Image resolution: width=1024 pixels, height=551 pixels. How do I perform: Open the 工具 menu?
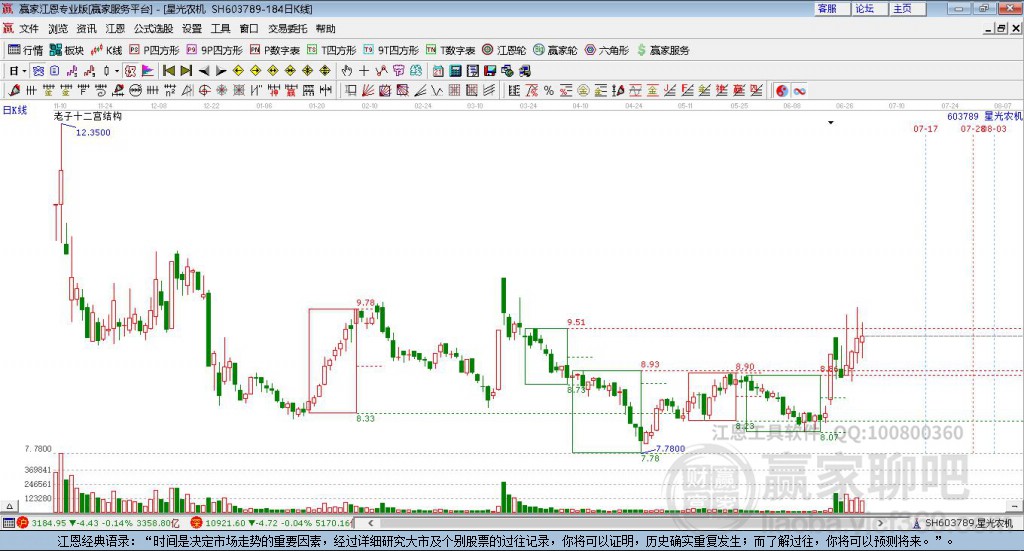pyautogui.click(x=220, y=29)
